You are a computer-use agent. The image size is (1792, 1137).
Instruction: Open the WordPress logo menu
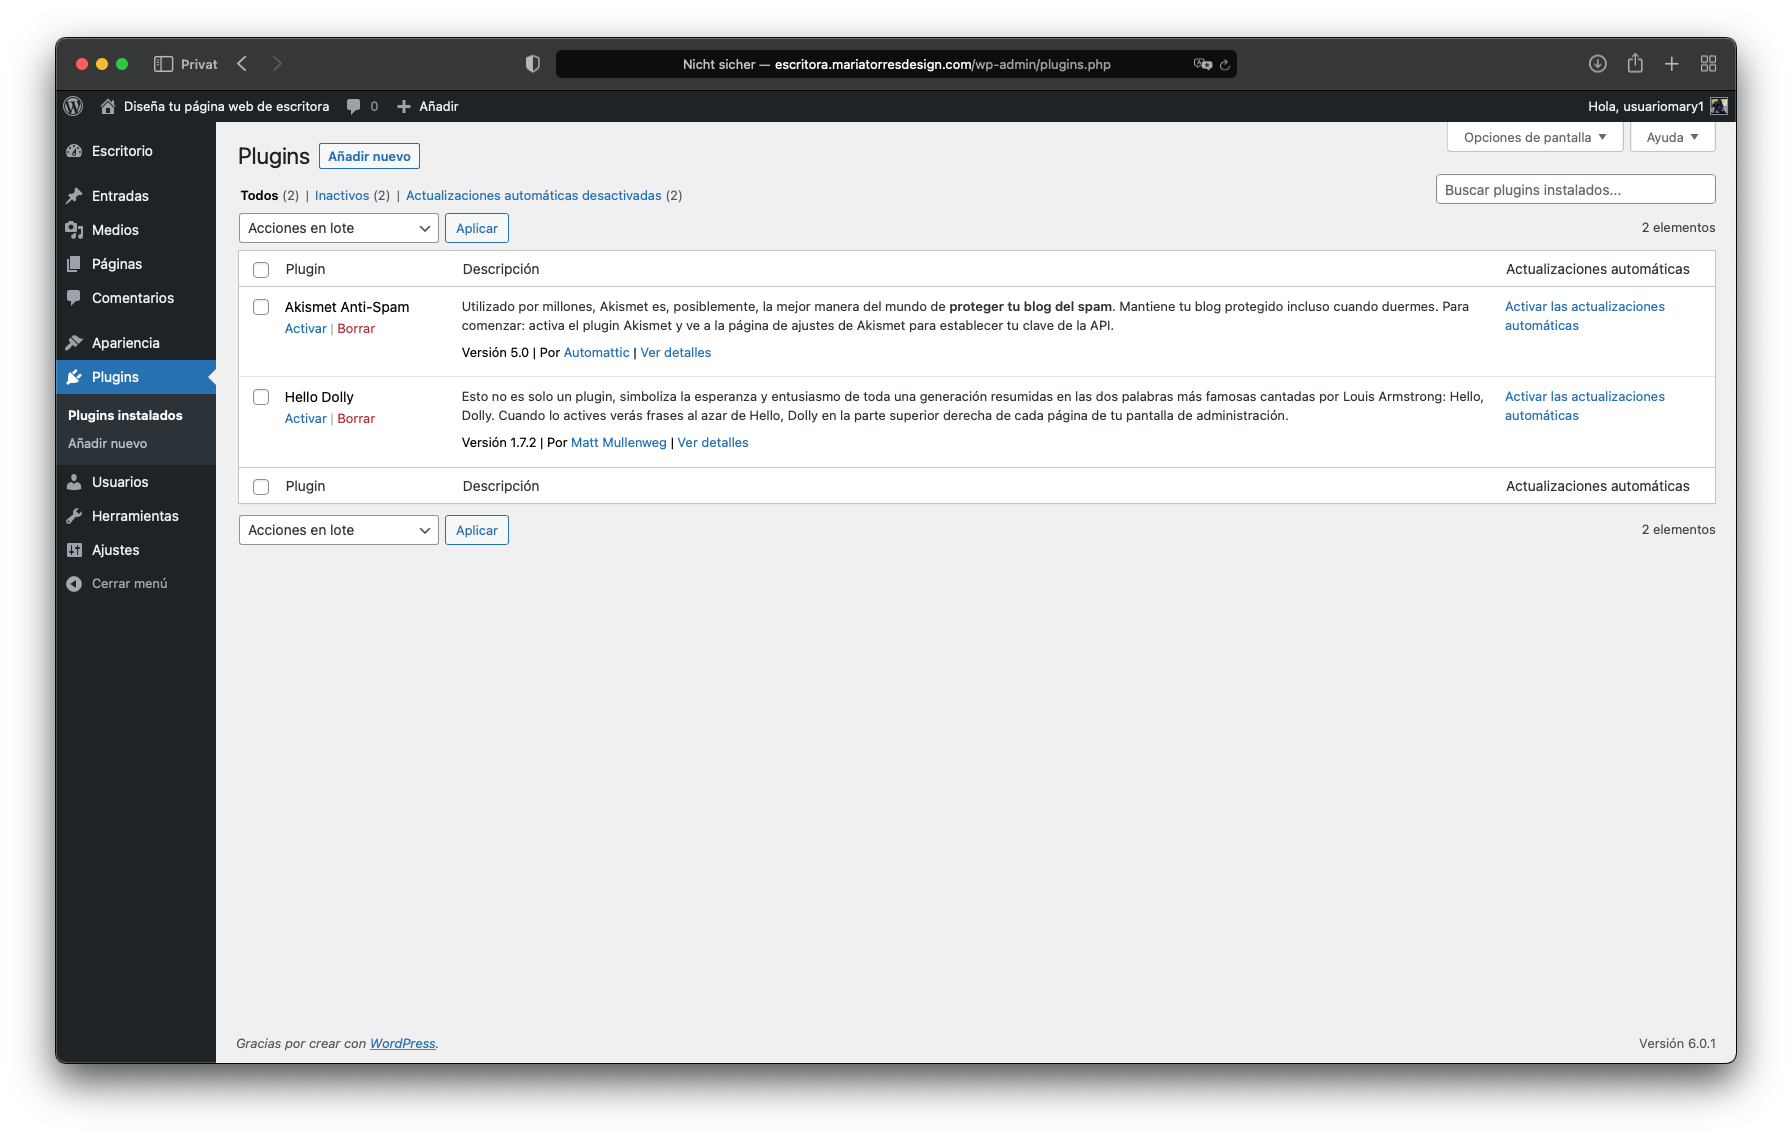click(x=73, y=106)
